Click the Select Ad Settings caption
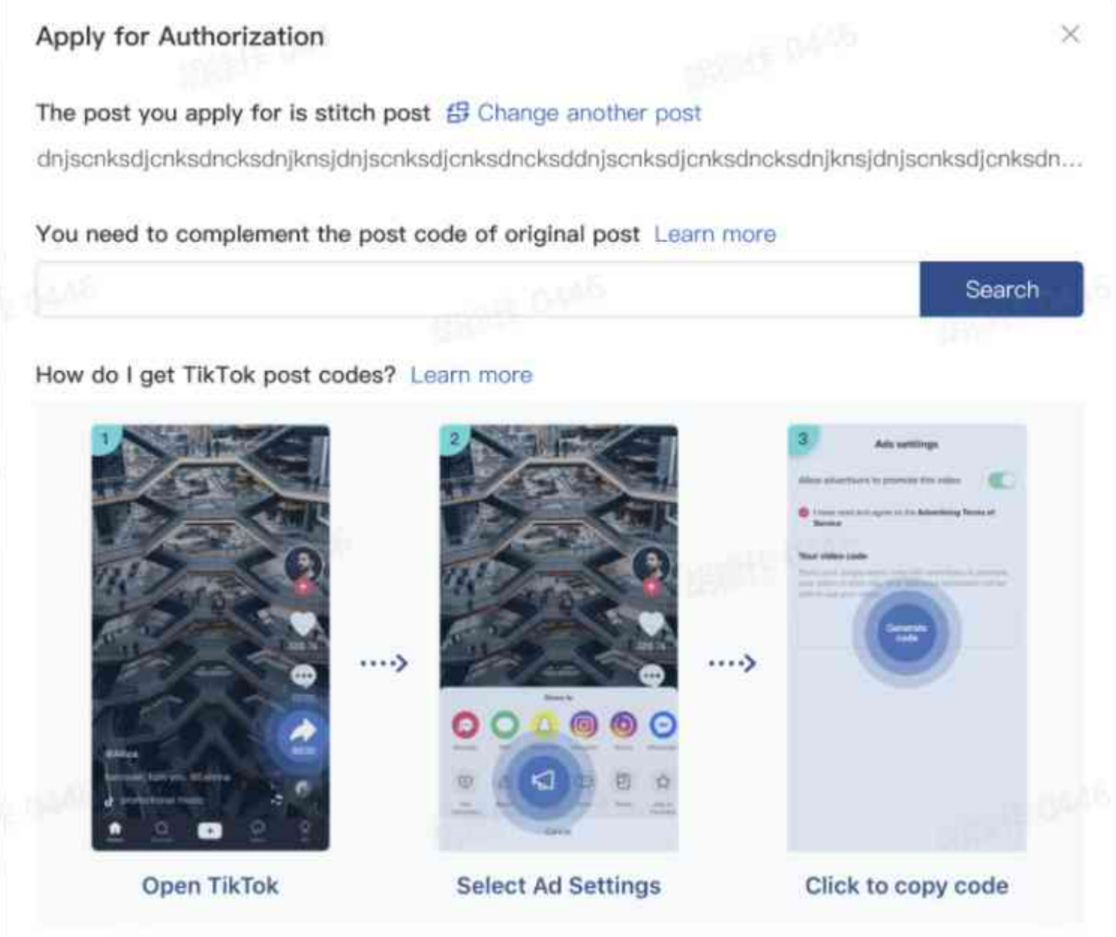This screenshot has width=1116, height=937. 559,886
